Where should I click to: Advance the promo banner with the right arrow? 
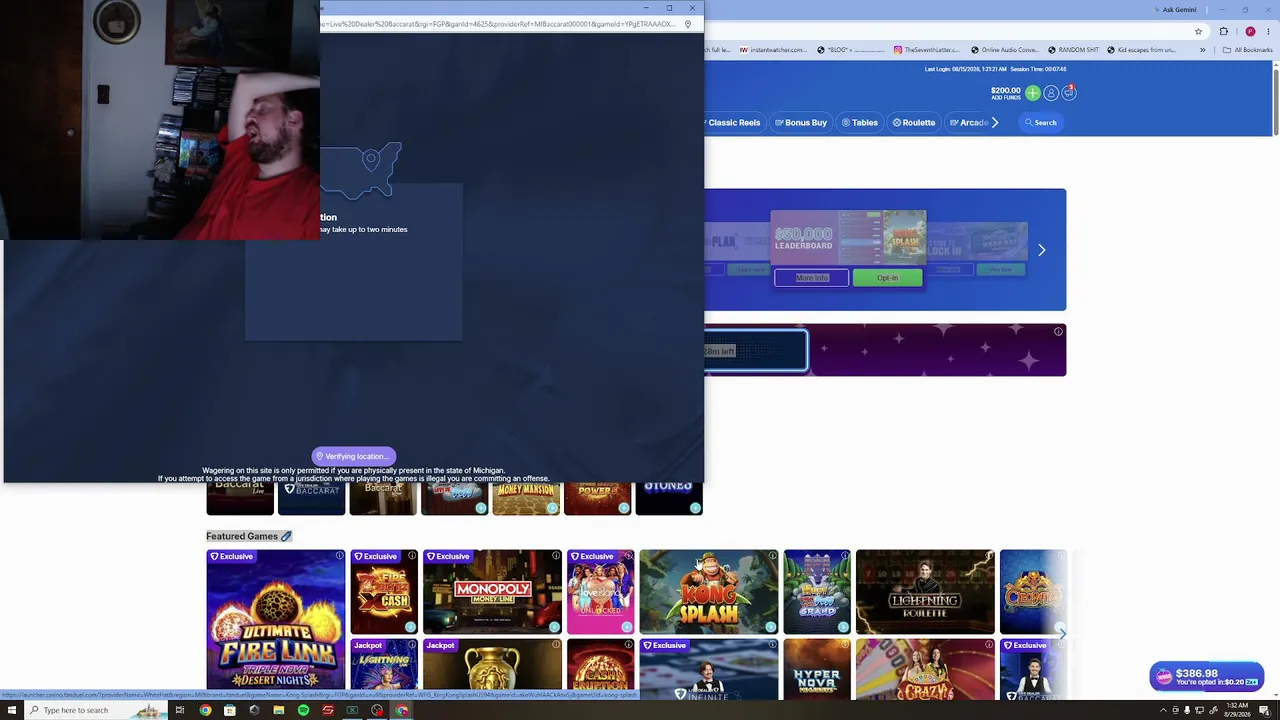click(x=1041, y=250)
